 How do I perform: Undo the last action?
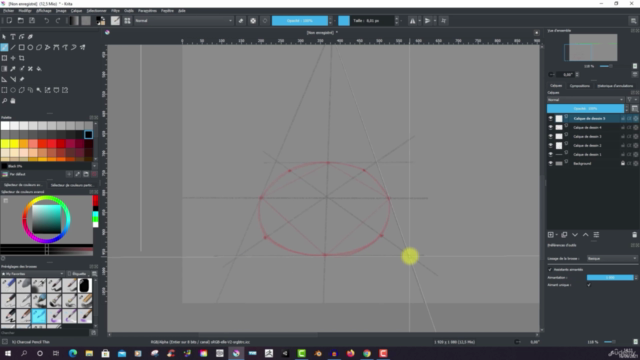pyautogui.click(x=47, y=20)
